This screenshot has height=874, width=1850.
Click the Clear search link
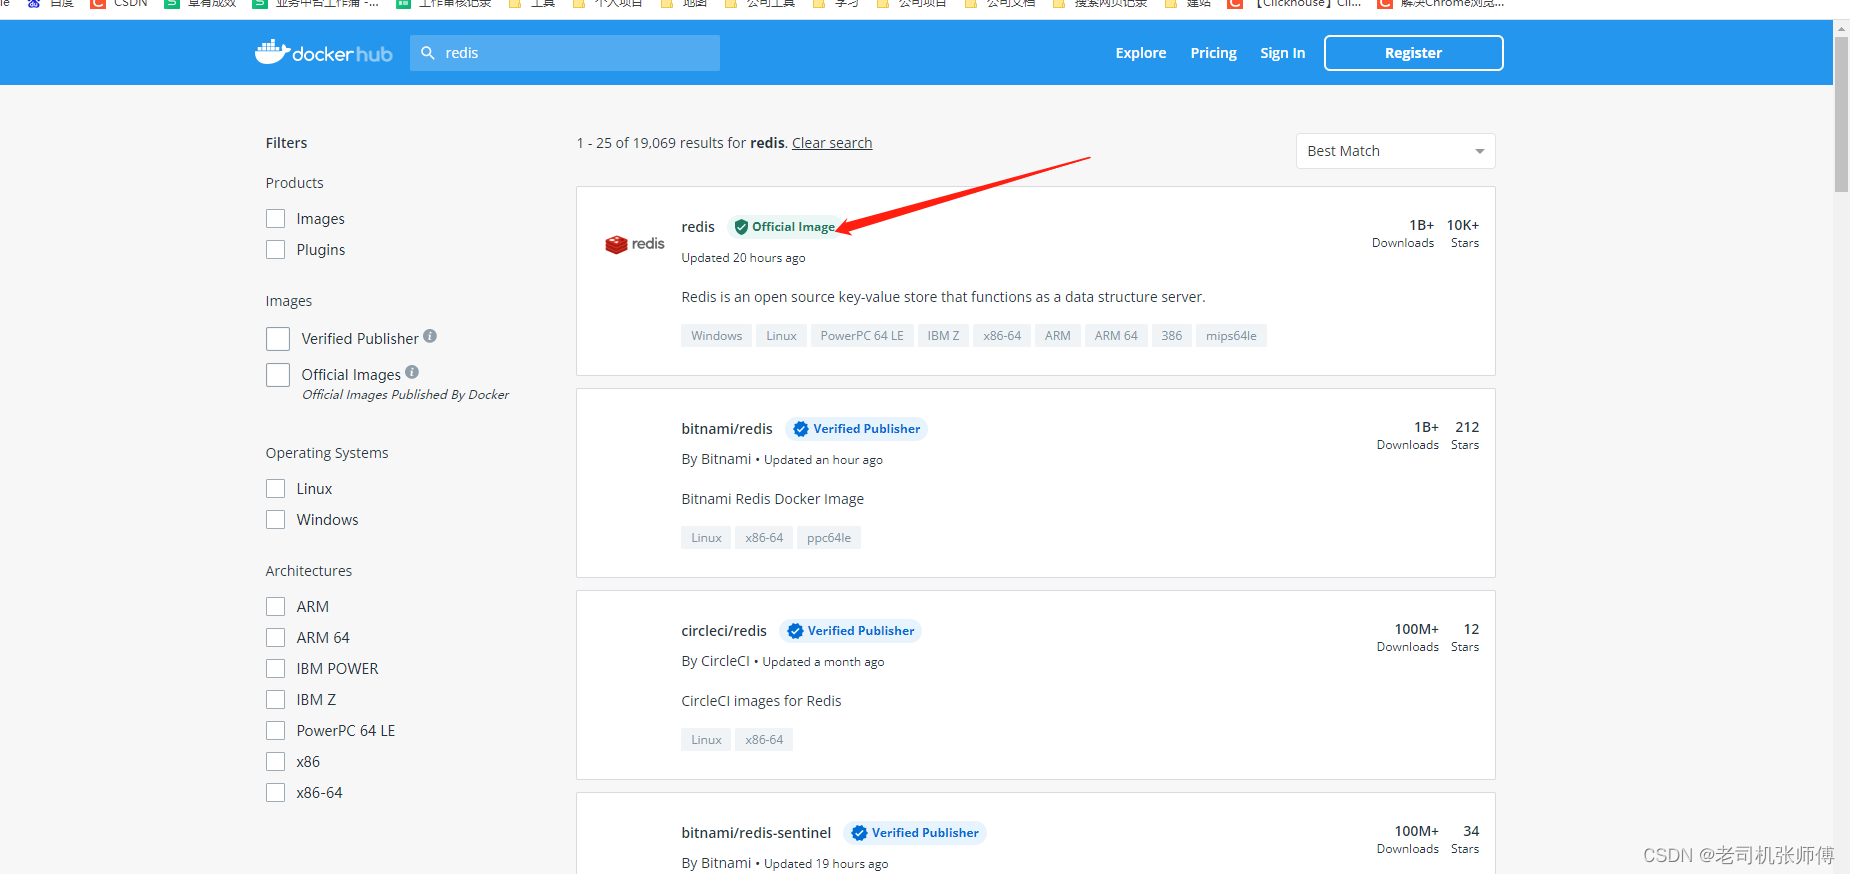pyautogui.click(x=832, y=143)
